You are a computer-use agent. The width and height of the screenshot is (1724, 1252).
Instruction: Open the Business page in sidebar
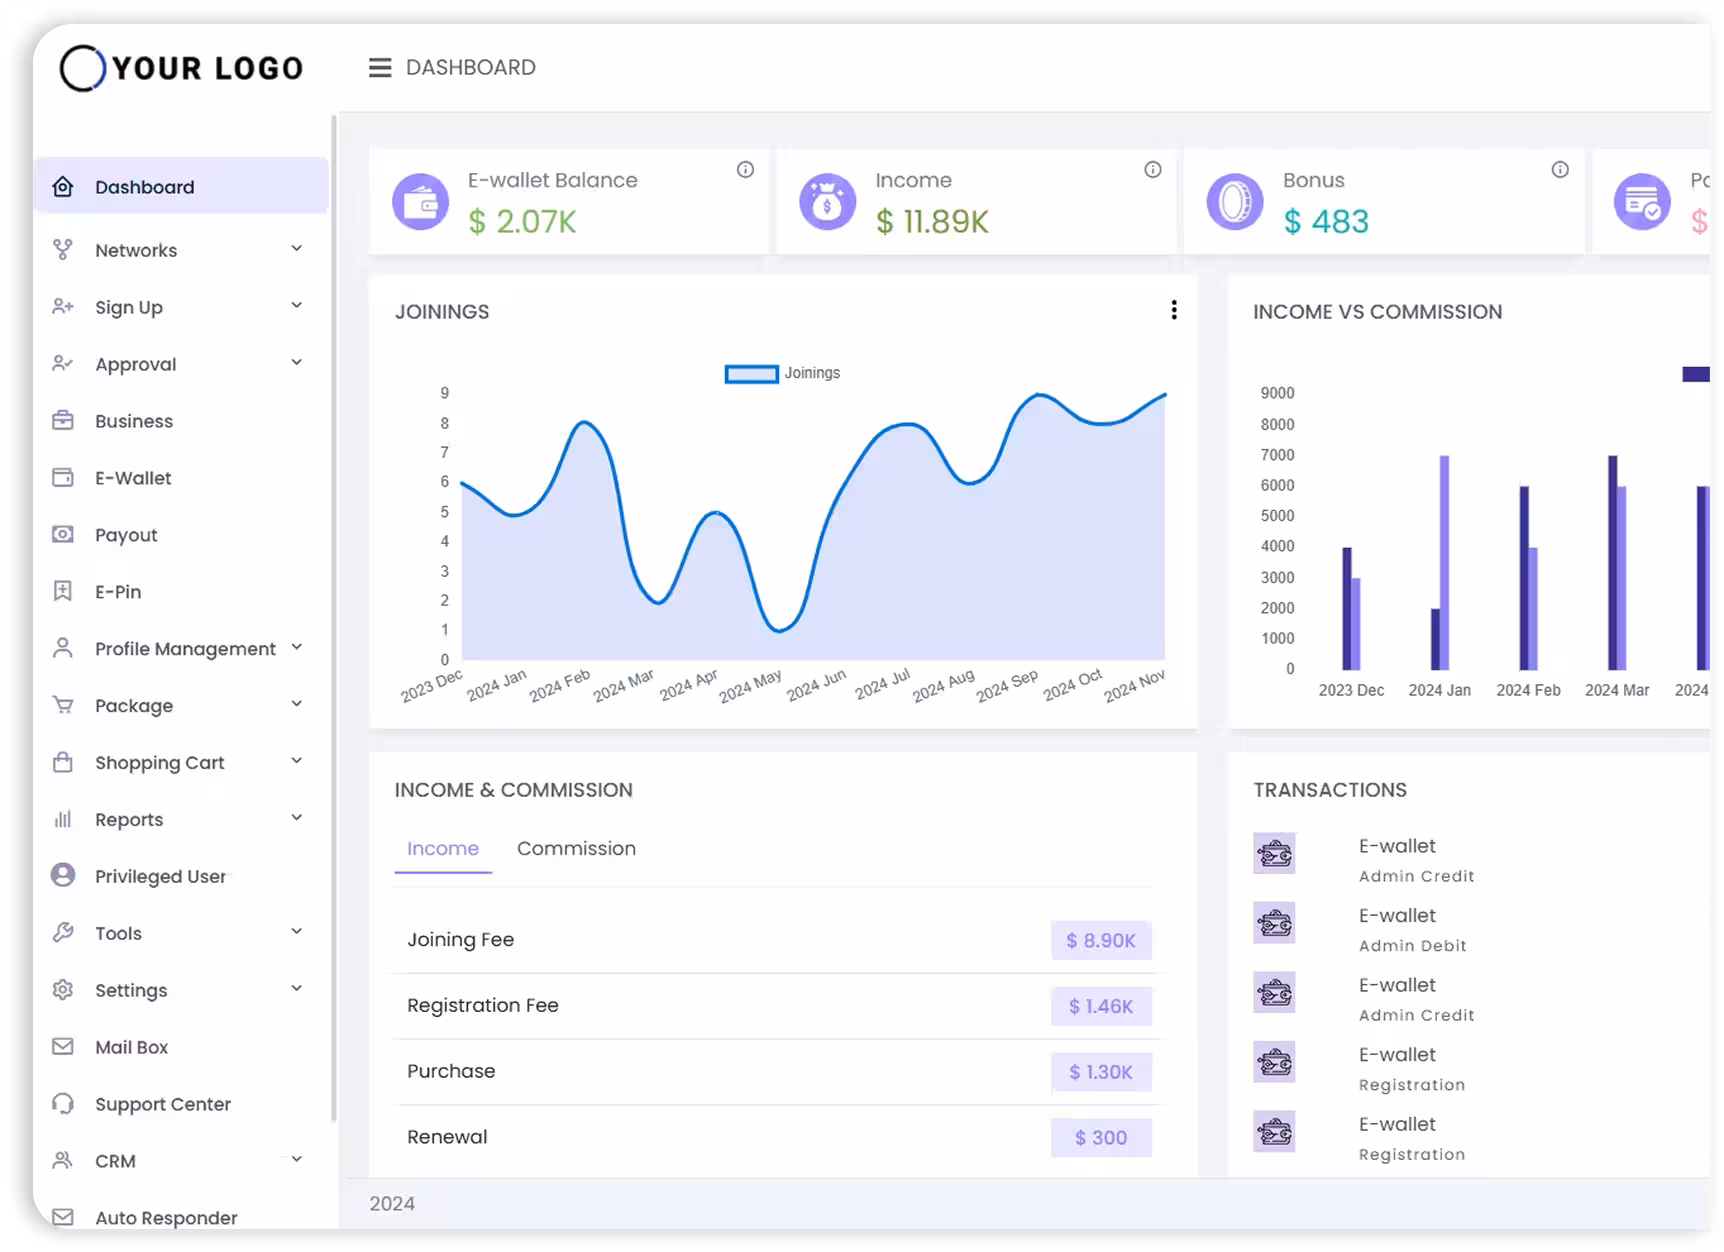[134, 421]
